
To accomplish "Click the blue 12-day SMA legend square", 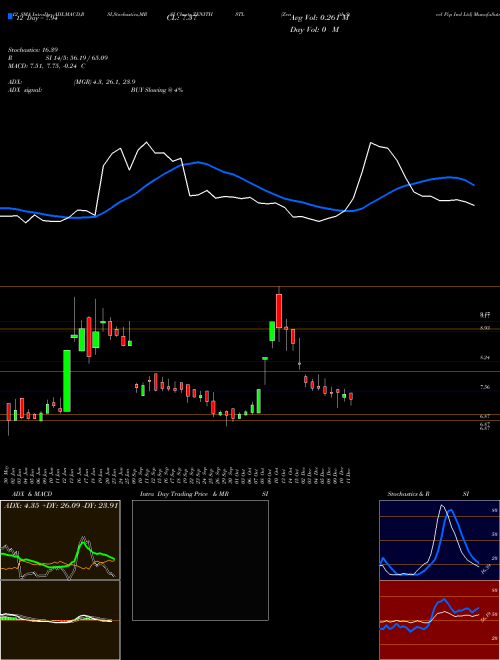I will (x=10, y=16).
